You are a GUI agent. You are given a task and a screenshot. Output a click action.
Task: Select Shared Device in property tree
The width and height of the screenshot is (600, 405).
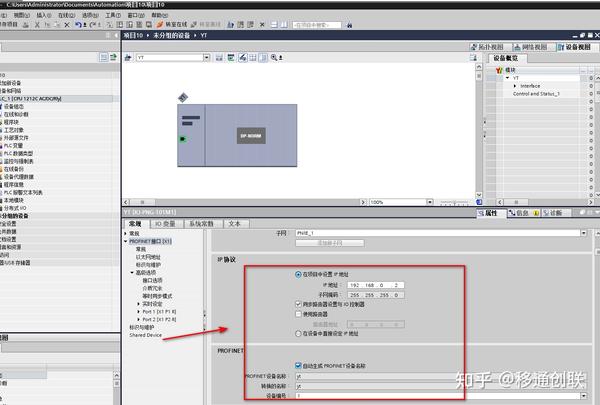click(145, 335)
